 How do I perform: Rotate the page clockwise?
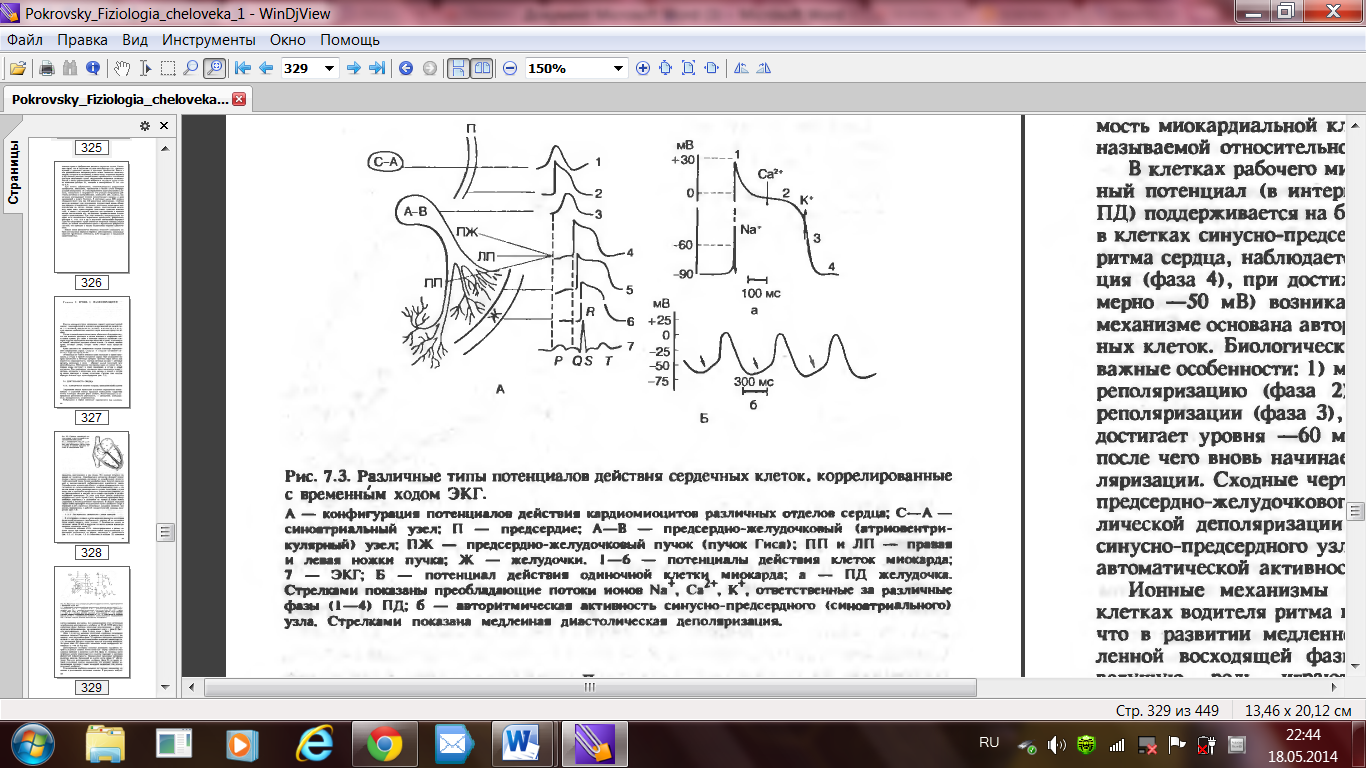point(764,68)
